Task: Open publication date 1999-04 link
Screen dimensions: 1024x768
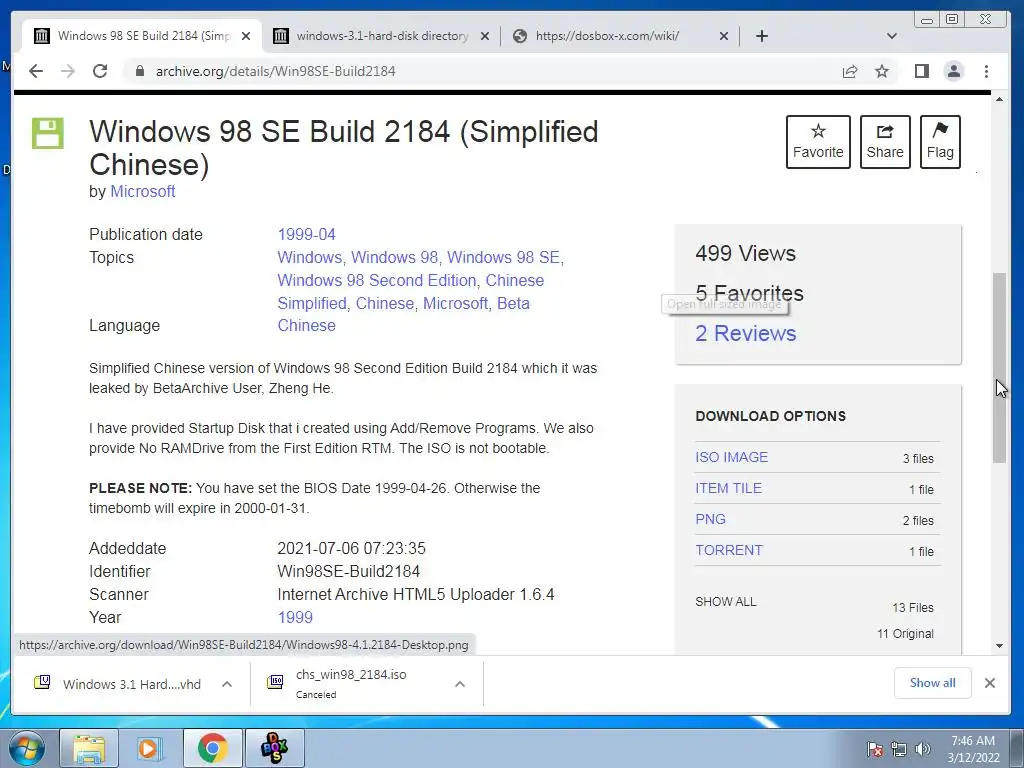Action: [x=306, y=234]
